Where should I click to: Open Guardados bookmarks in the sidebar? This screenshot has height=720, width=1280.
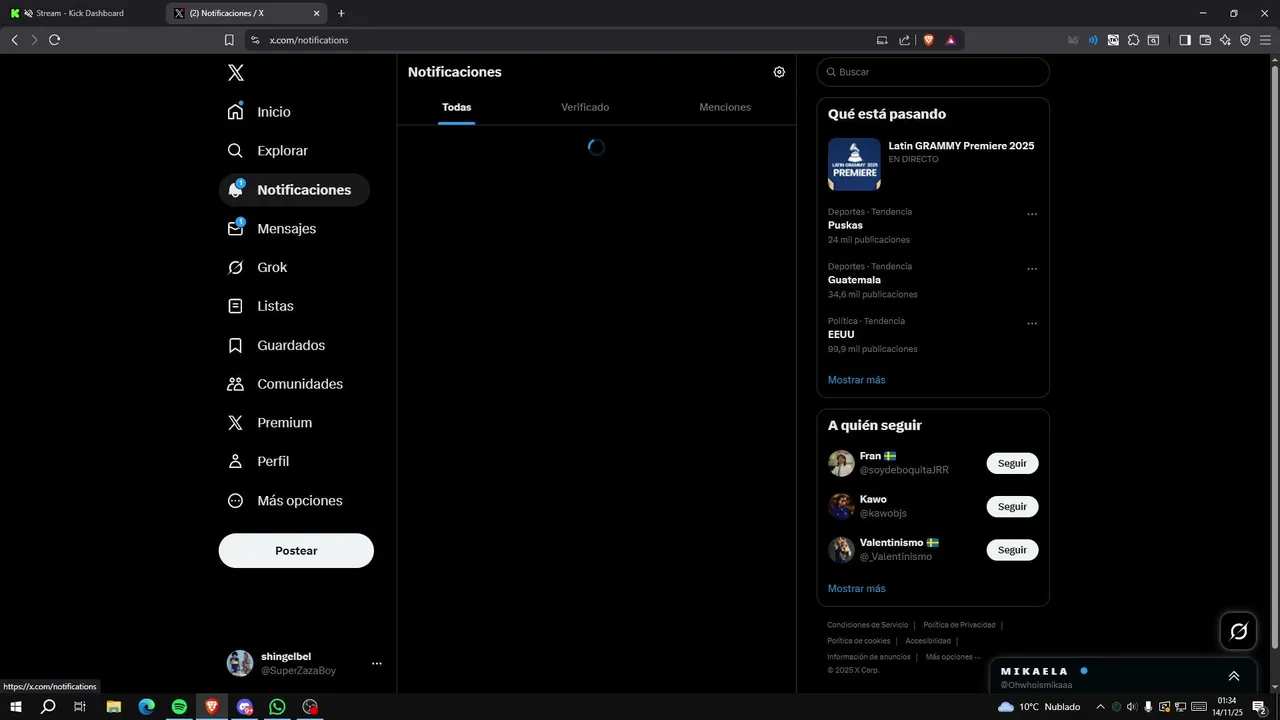click(277, 345)
